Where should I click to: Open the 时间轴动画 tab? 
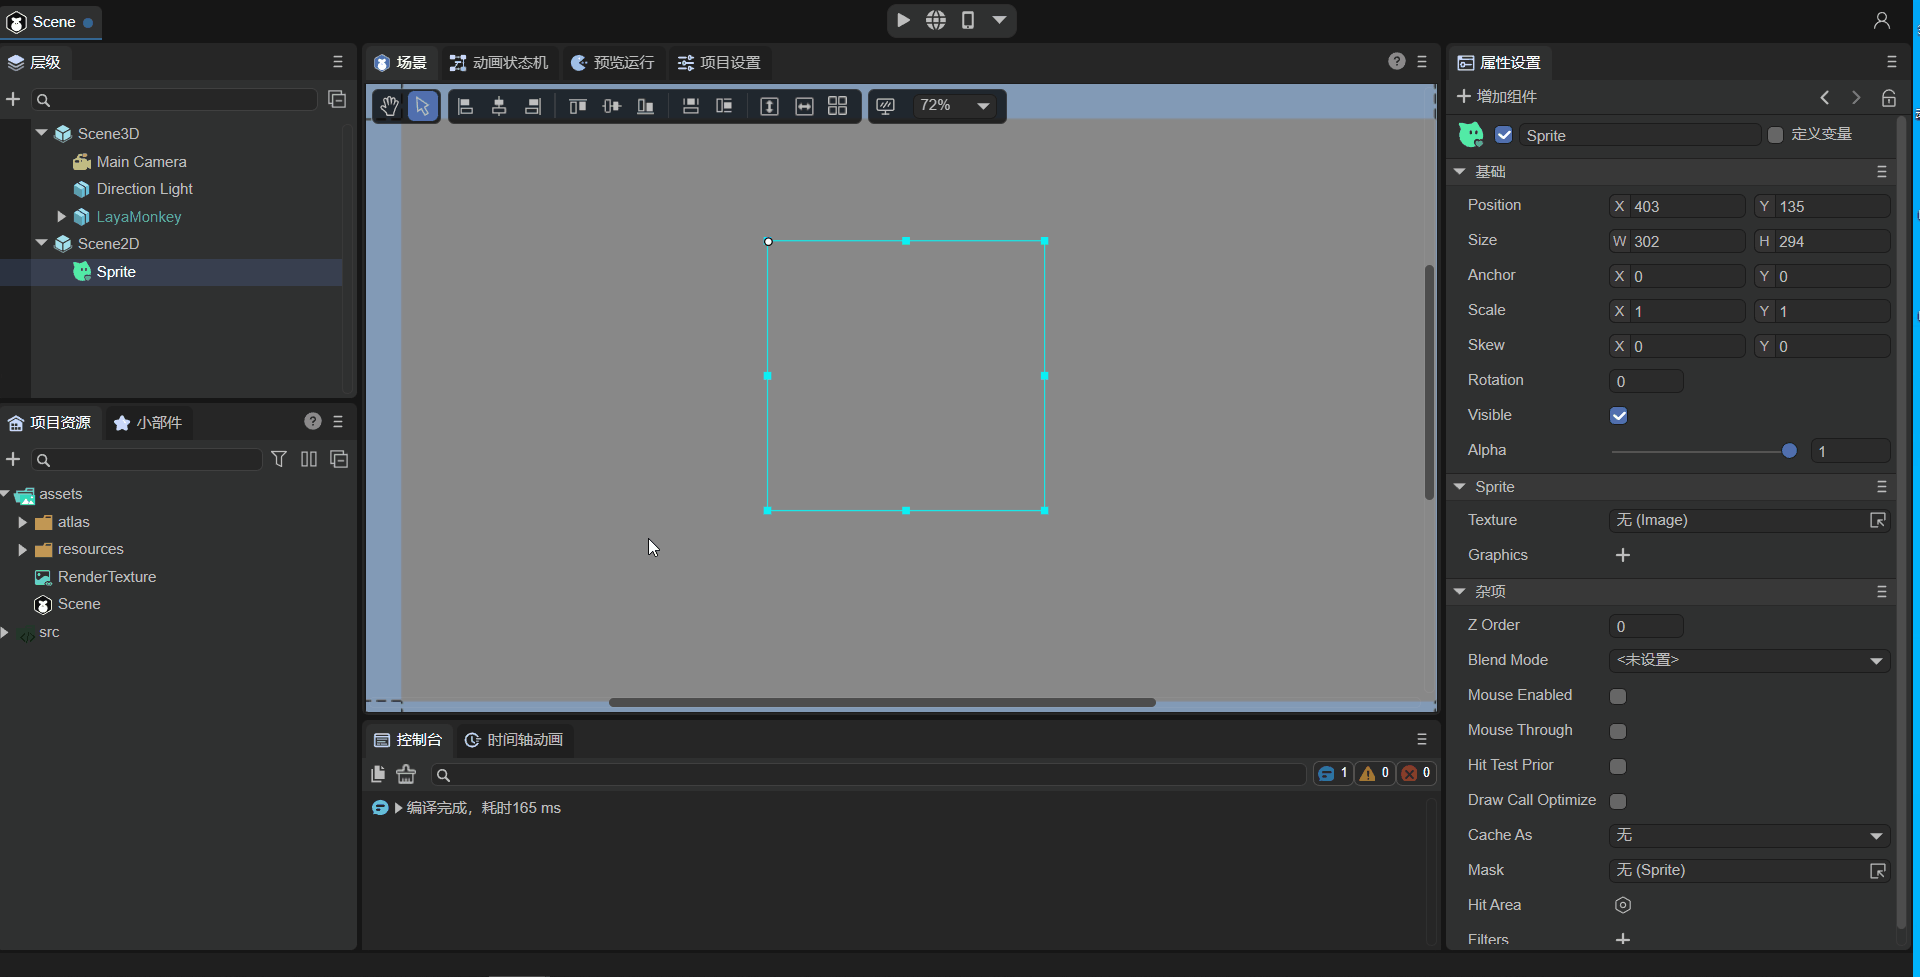tap(514, 740)
